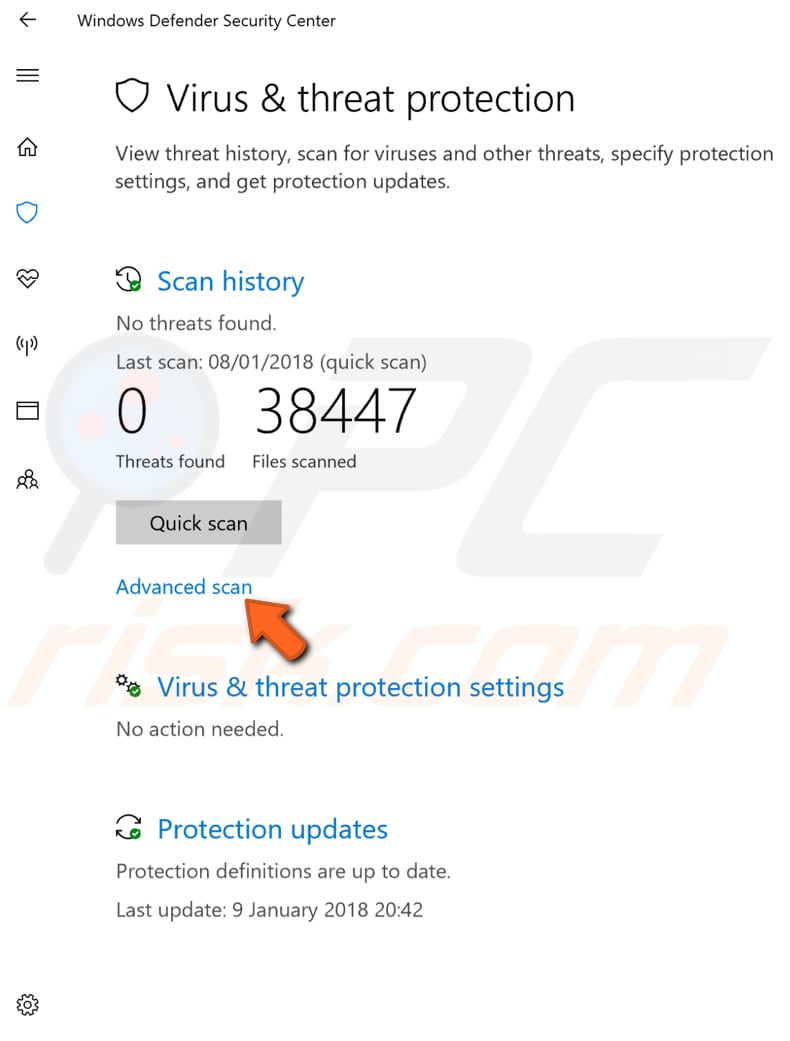Open Scan history
The height and width of the screenshot is (1041, 790).
coord(230,281)
